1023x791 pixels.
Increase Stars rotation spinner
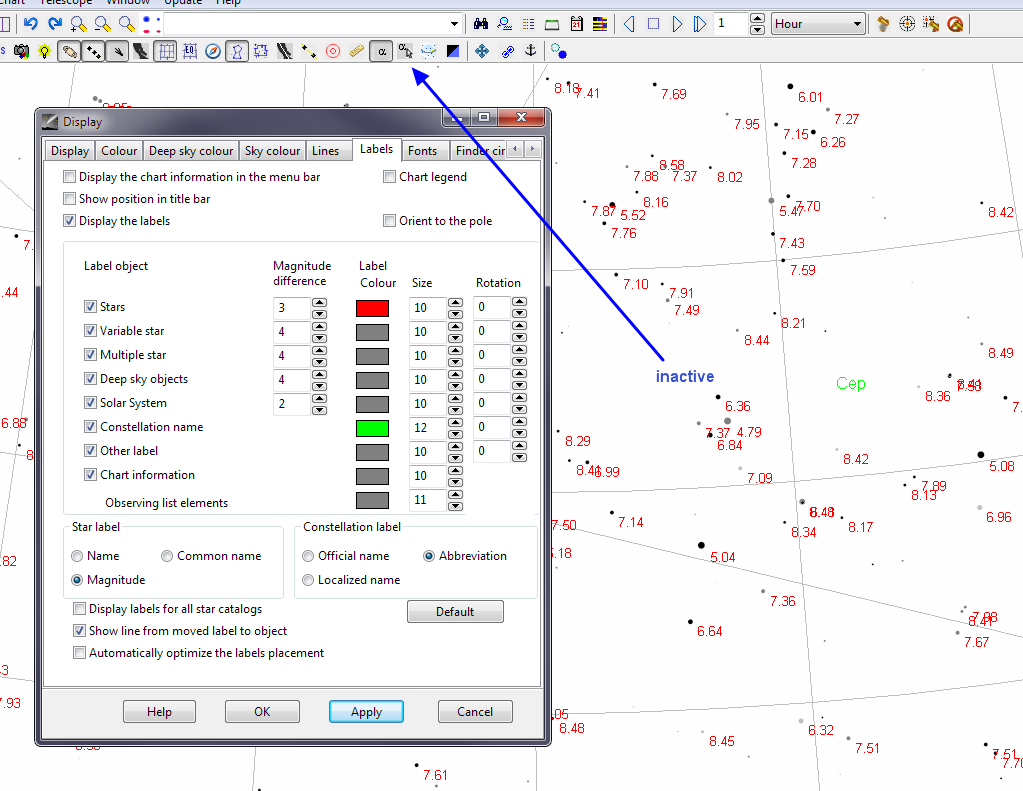[x=519, y=302]
